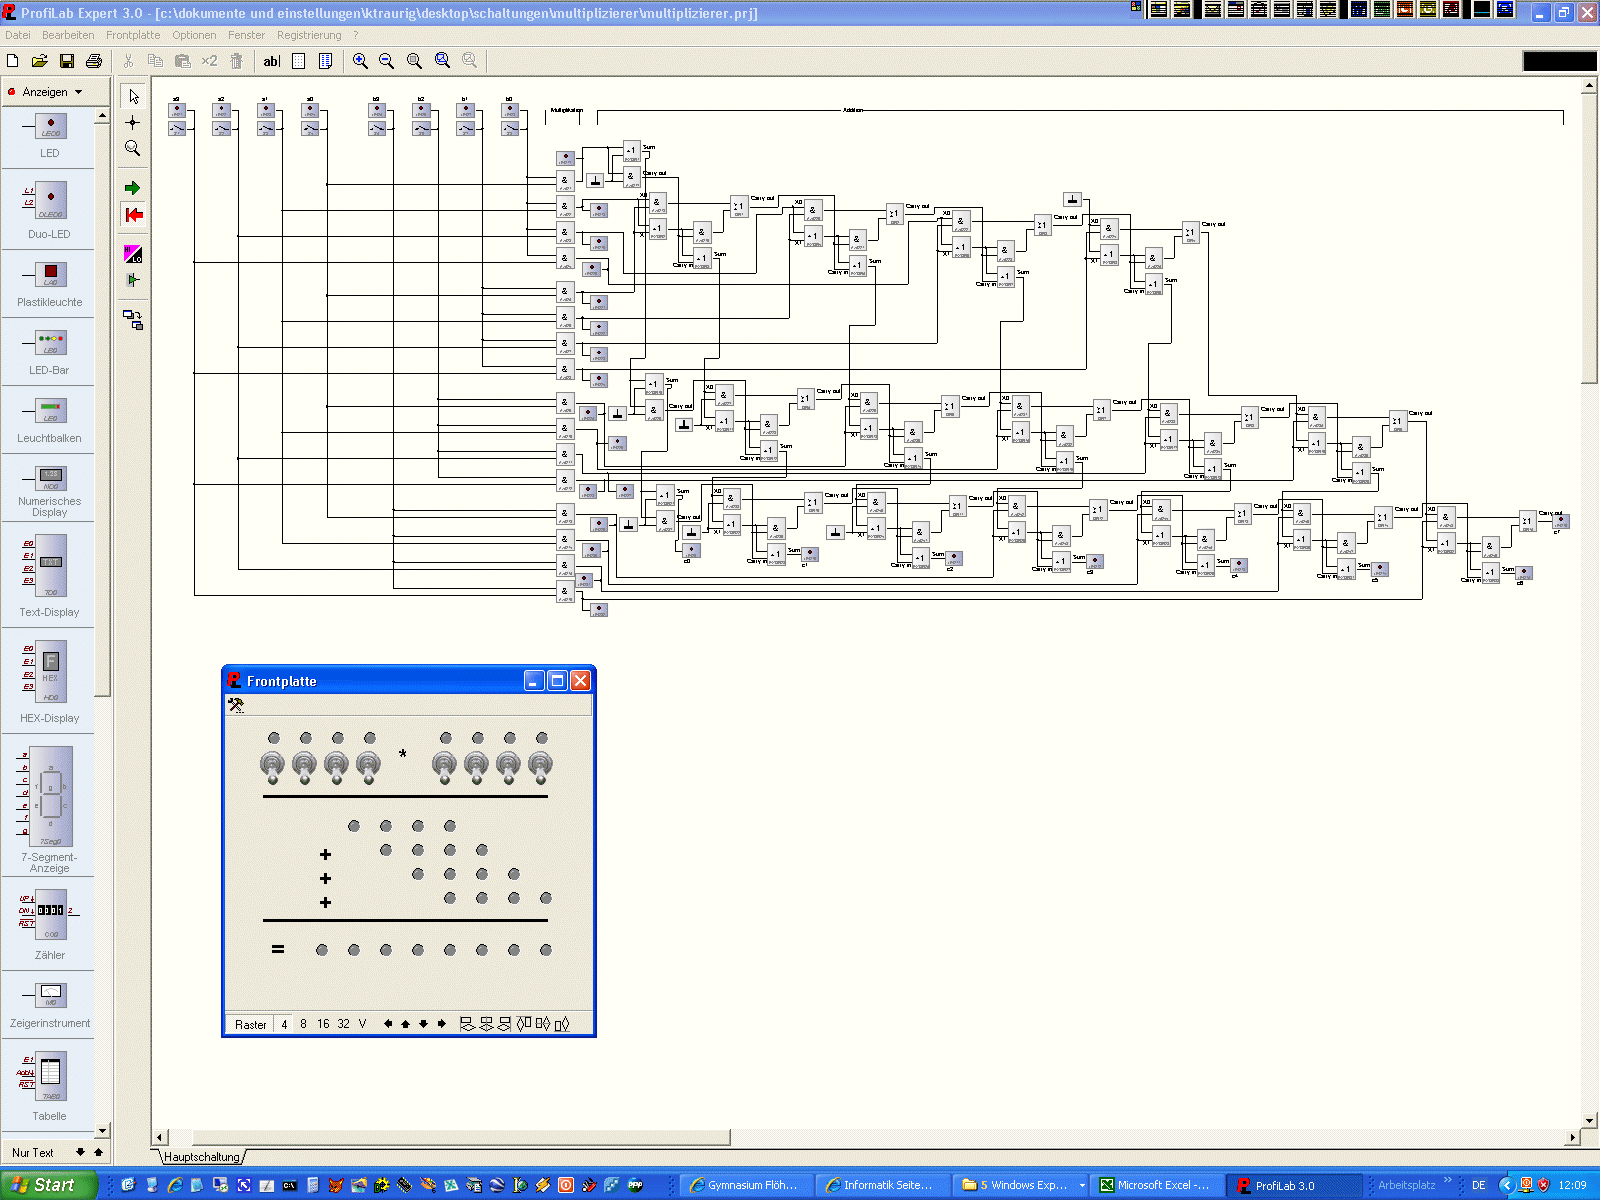Click the blue lined page icon
The height and width of the screenshot is (1200, 1600).
tap(325, 61)
